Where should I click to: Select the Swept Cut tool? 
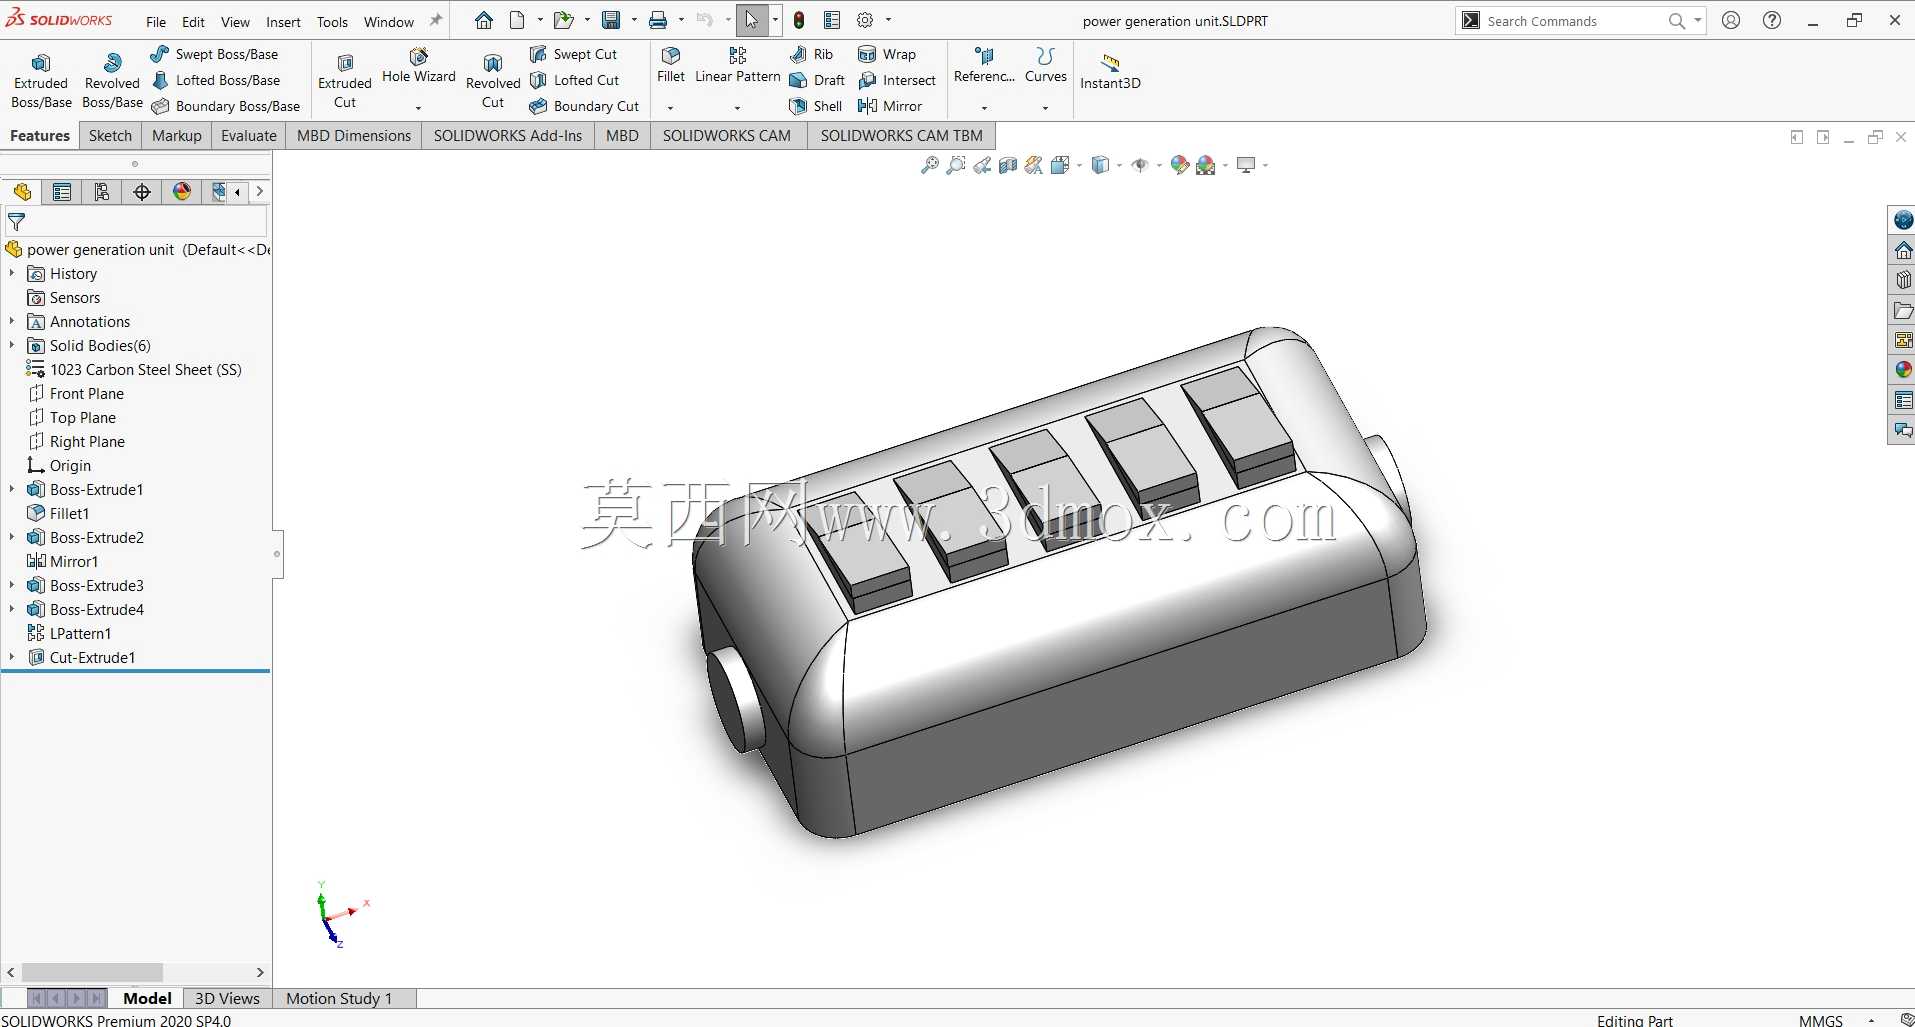click(573, 54)
